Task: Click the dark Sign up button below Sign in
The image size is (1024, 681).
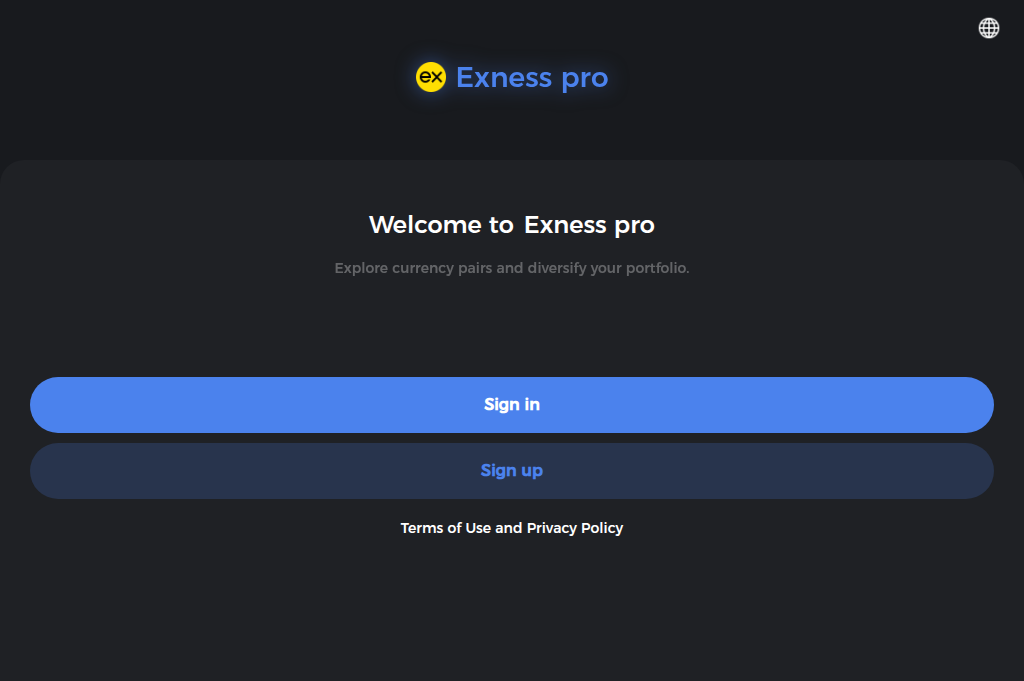Action: pos(512,470)
